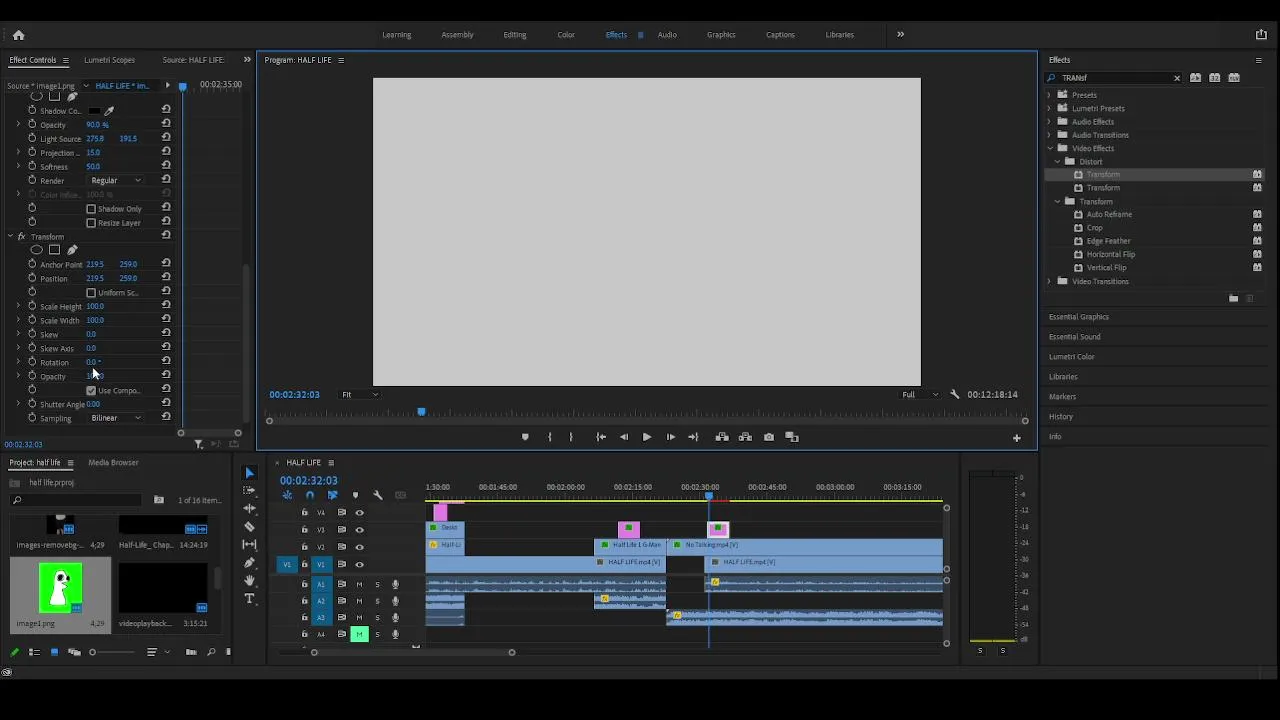Click the Quick Export share icon
Screen dimensions: 1280x720
coord(1261,35)
